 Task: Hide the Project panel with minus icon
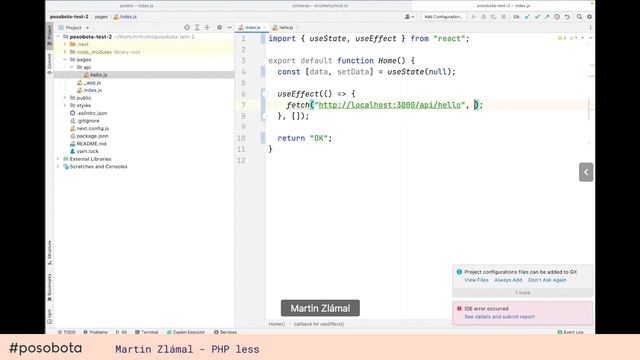(229, 27)
